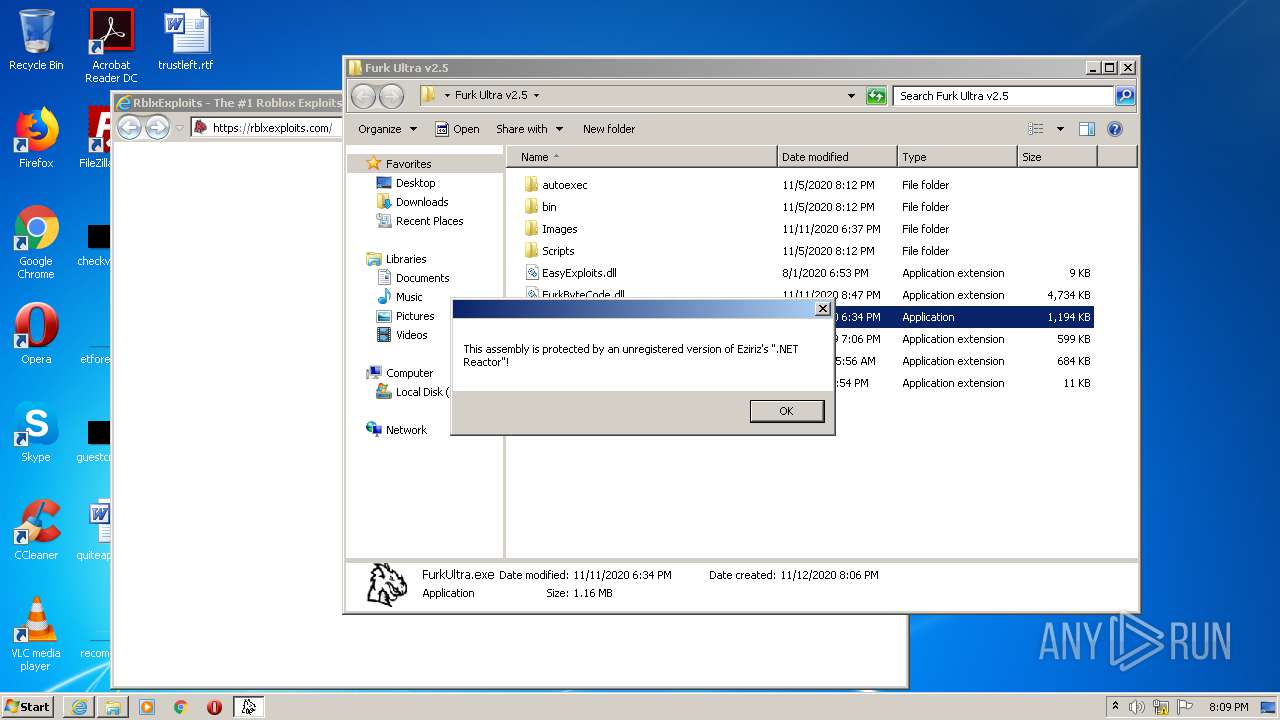1280x720 pixels.
Task: Sort files by Name column
Action: point(642,157)
